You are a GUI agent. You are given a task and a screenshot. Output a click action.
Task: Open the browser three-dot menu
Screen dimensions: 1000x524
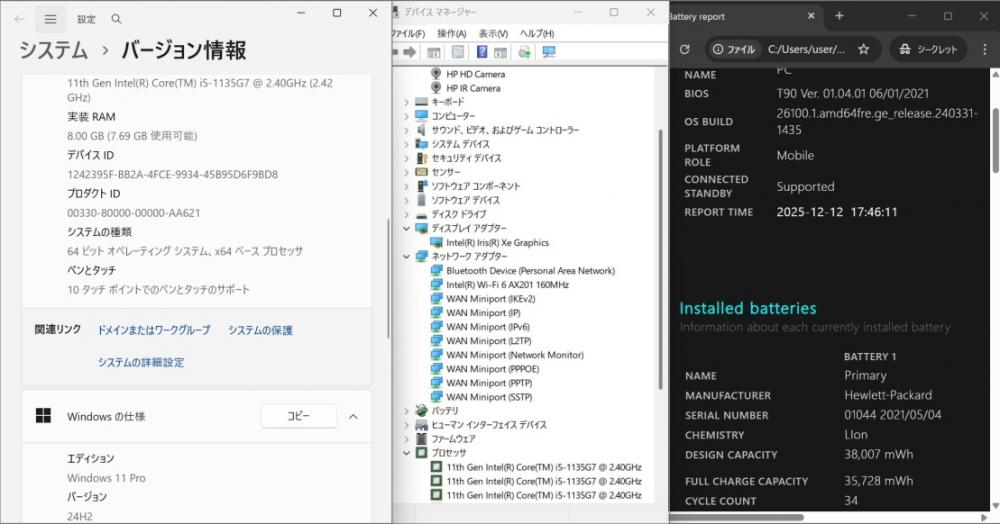[985, 49]
